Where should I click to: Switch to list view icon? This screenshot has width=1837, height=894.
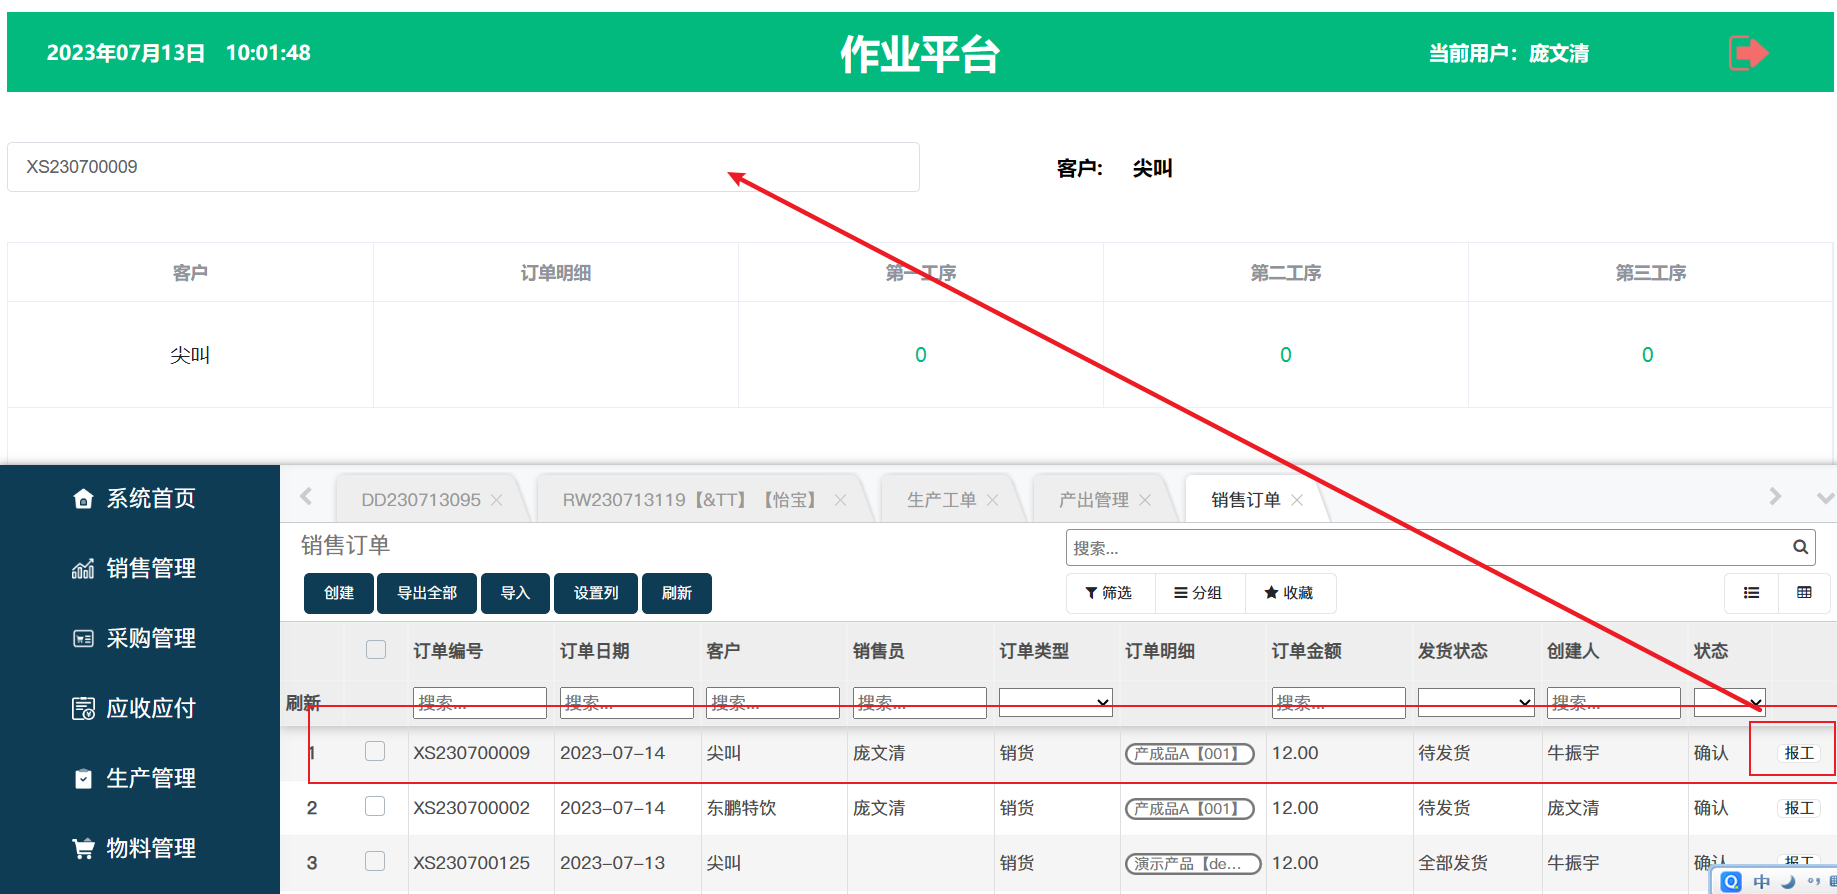(1751, 593)
